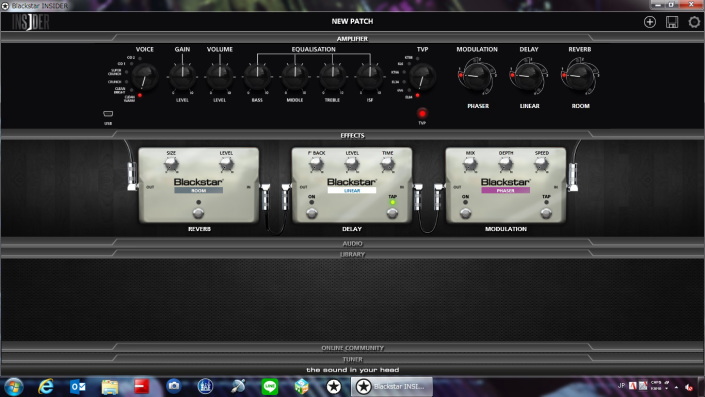Expand the LIBRARY section
This screenshot has width=705, height=397.
(x=352, y=254)
